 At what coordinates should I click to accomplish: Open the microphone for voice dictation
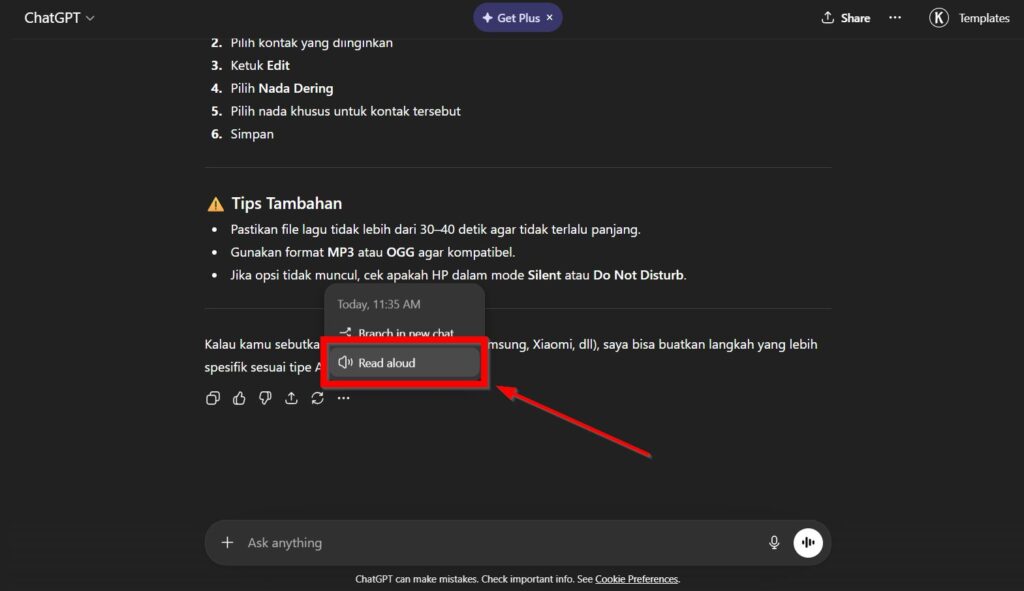point(773,542)
